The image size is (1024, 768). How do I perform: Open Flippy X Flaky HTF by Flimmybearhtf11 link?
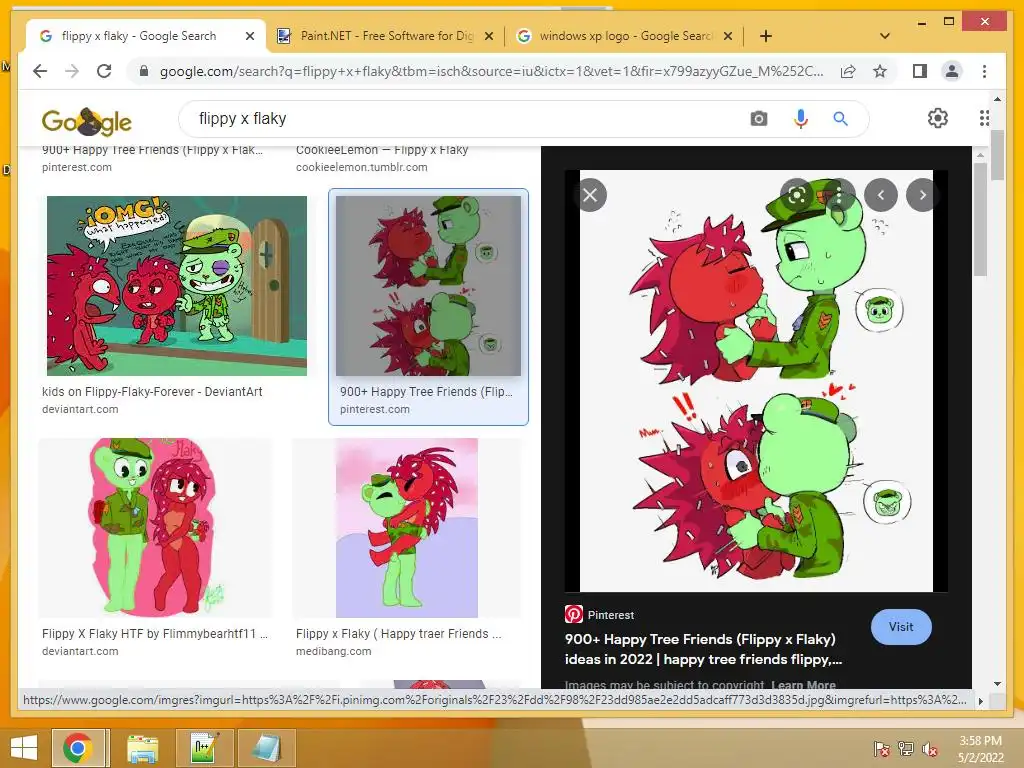[x=155, y=633]
